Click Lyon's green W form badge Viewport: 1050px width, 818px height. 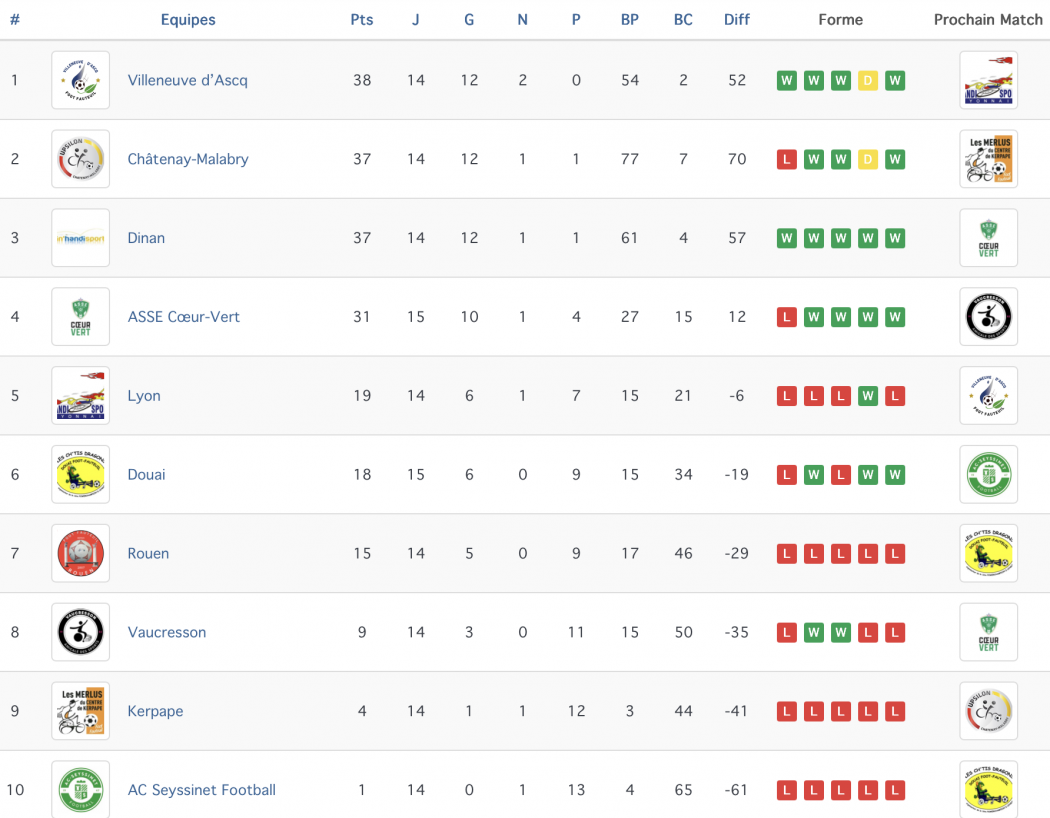[x=867, y=396]
